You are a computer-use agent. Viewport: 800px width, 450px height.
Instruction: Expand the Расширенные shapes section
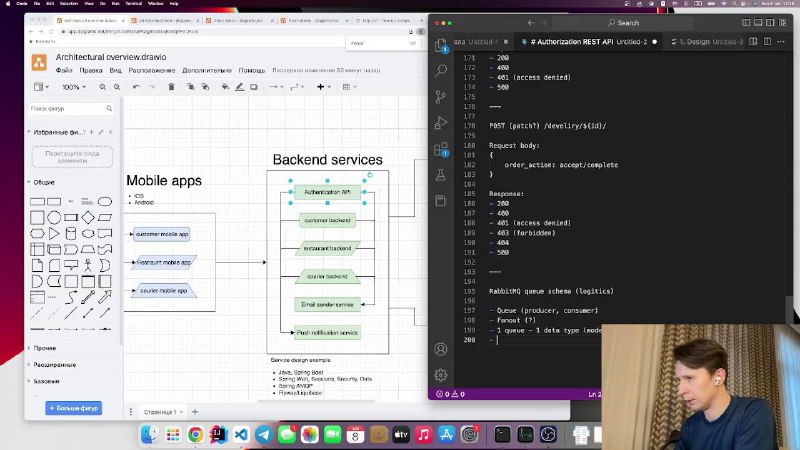(52, 365)
